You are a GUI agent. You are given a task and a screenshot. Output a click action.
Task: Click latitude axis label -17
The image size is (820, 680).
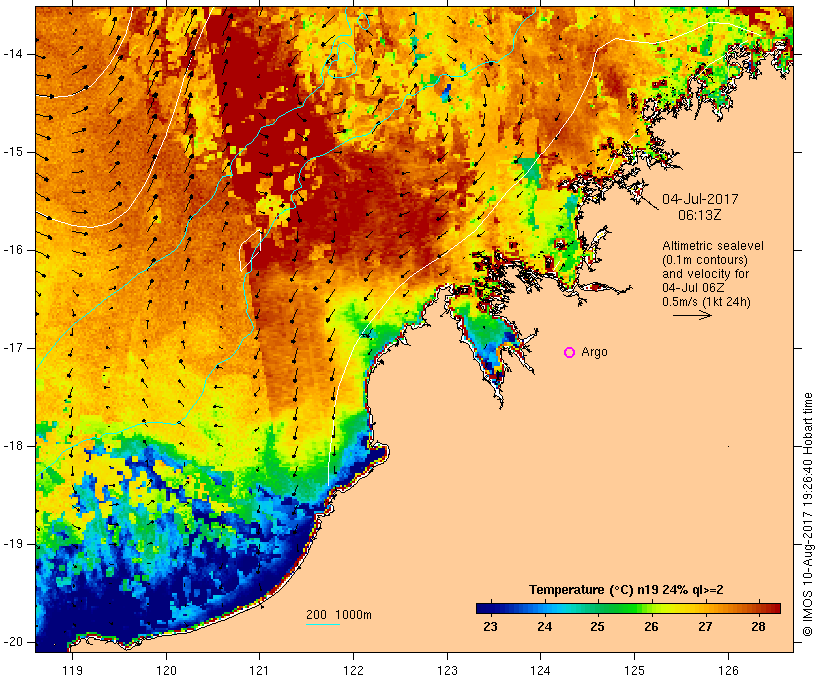(x=13, y=348)
